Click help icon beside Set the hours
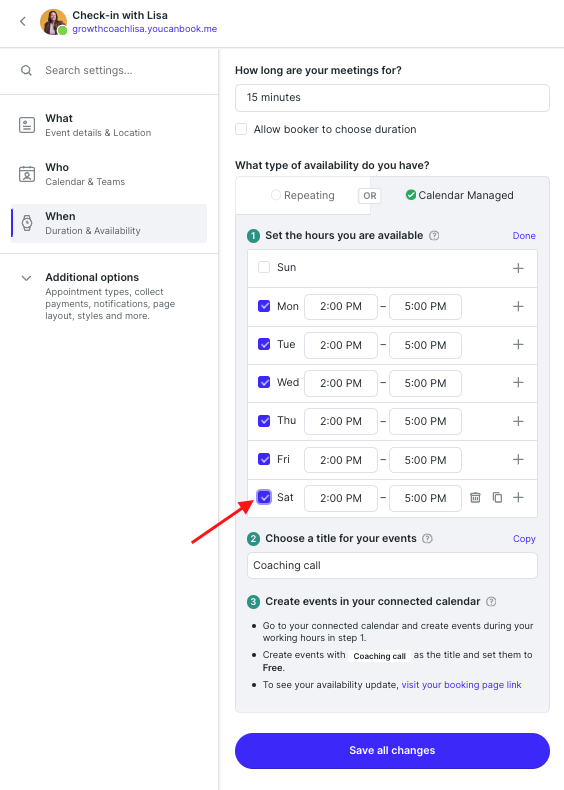The image size is (564, 790). click(x=434, y=236)
